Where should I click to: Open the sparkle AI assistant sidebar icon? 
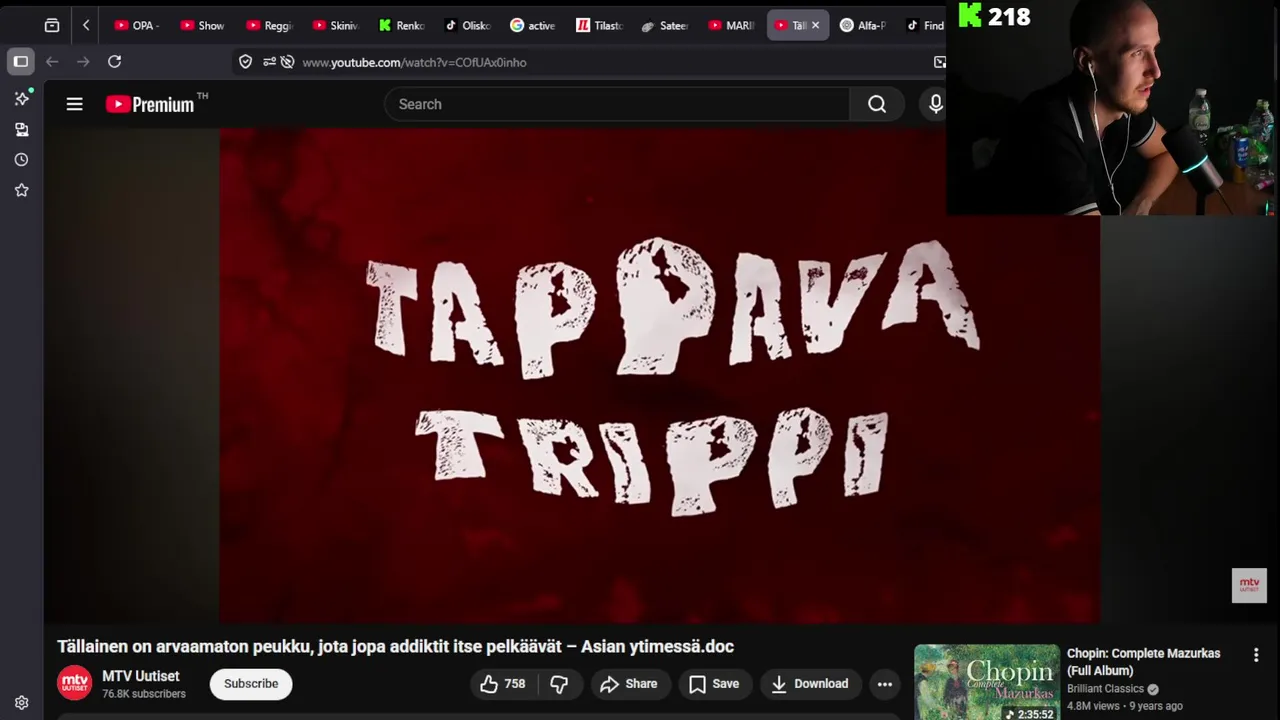point(21,98)
